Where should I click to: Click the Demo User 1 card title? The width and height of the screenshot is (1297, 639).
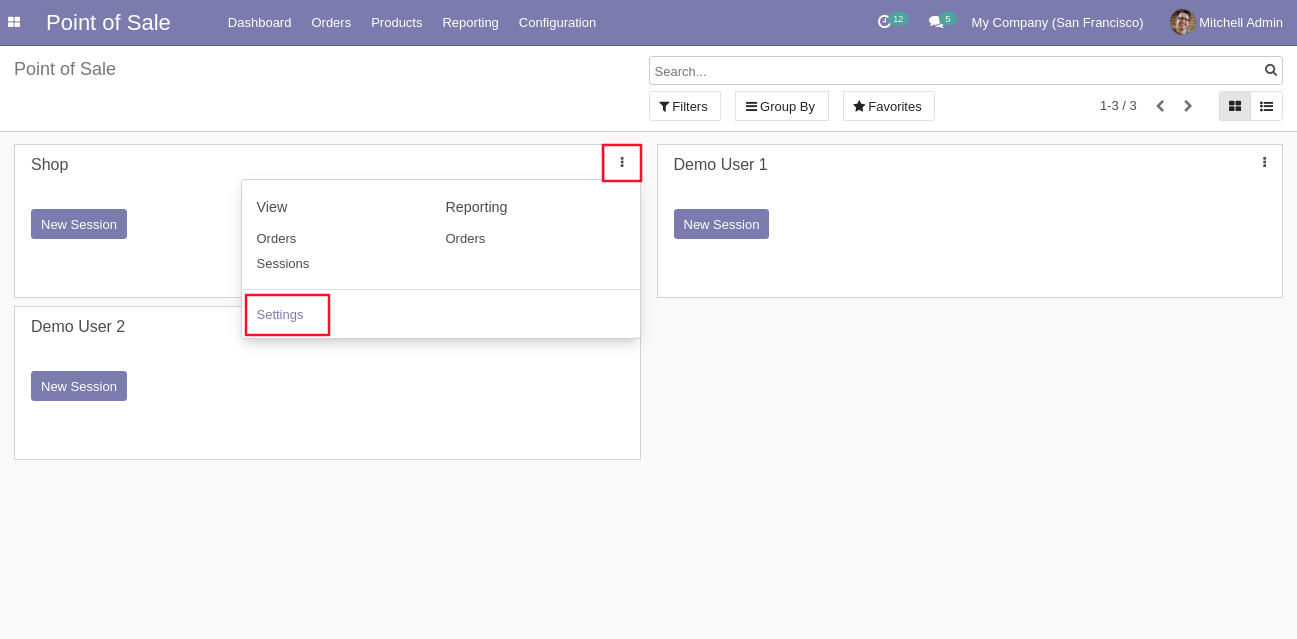pos(721,164)
